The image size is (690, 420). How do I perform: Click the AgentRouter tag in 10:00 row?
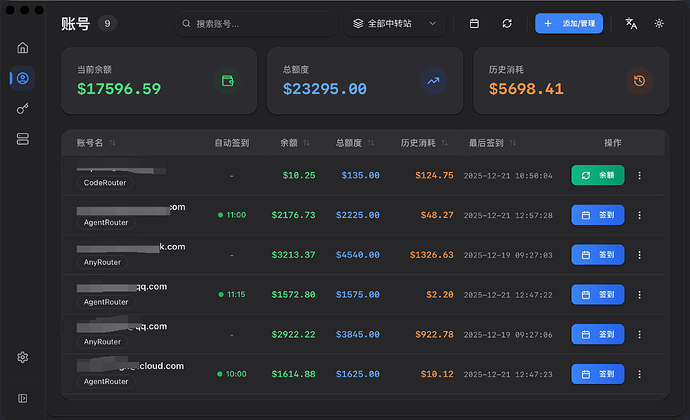(x=106, y=382)
